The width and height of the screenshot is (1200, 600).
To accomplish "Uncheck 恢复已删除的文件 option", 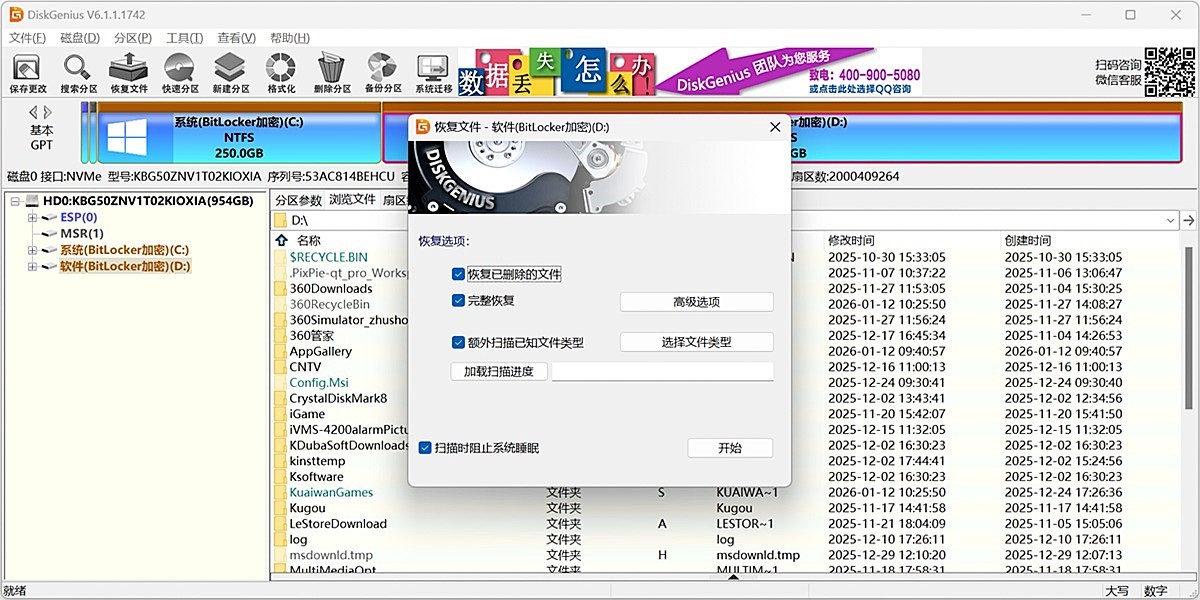I will point(456,273).
